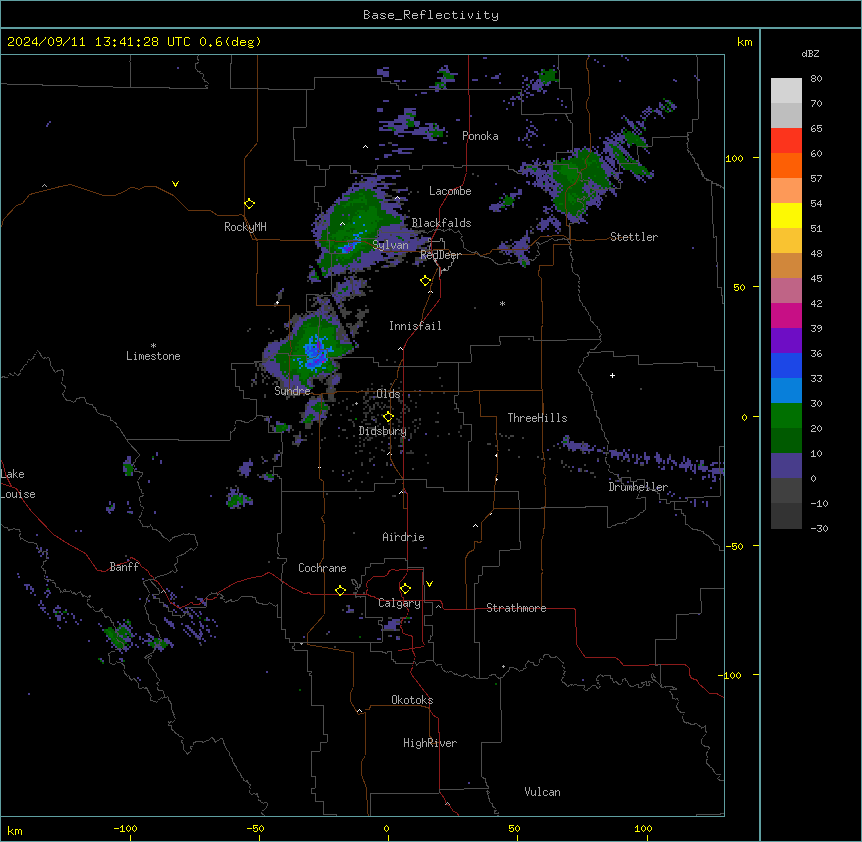The width and height of the screenshot is (862, 842).
Task: Click the RockyMH label
Action: pyautogui.click(x=245, y=227)
